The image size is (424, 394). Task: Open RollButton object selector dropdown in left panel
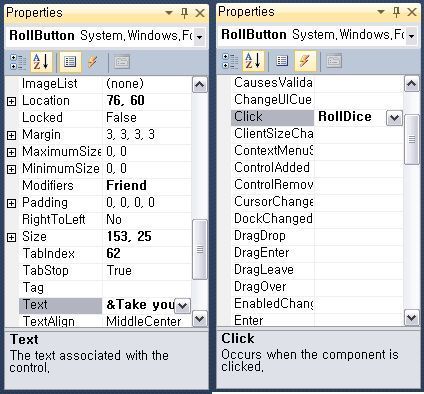199,37
